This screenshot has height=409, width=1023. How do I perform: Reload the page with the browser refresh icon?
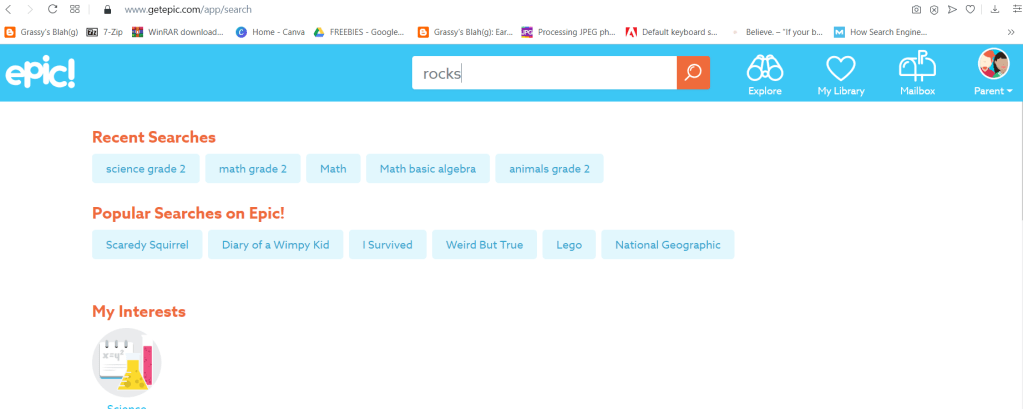tap(52, 9)
